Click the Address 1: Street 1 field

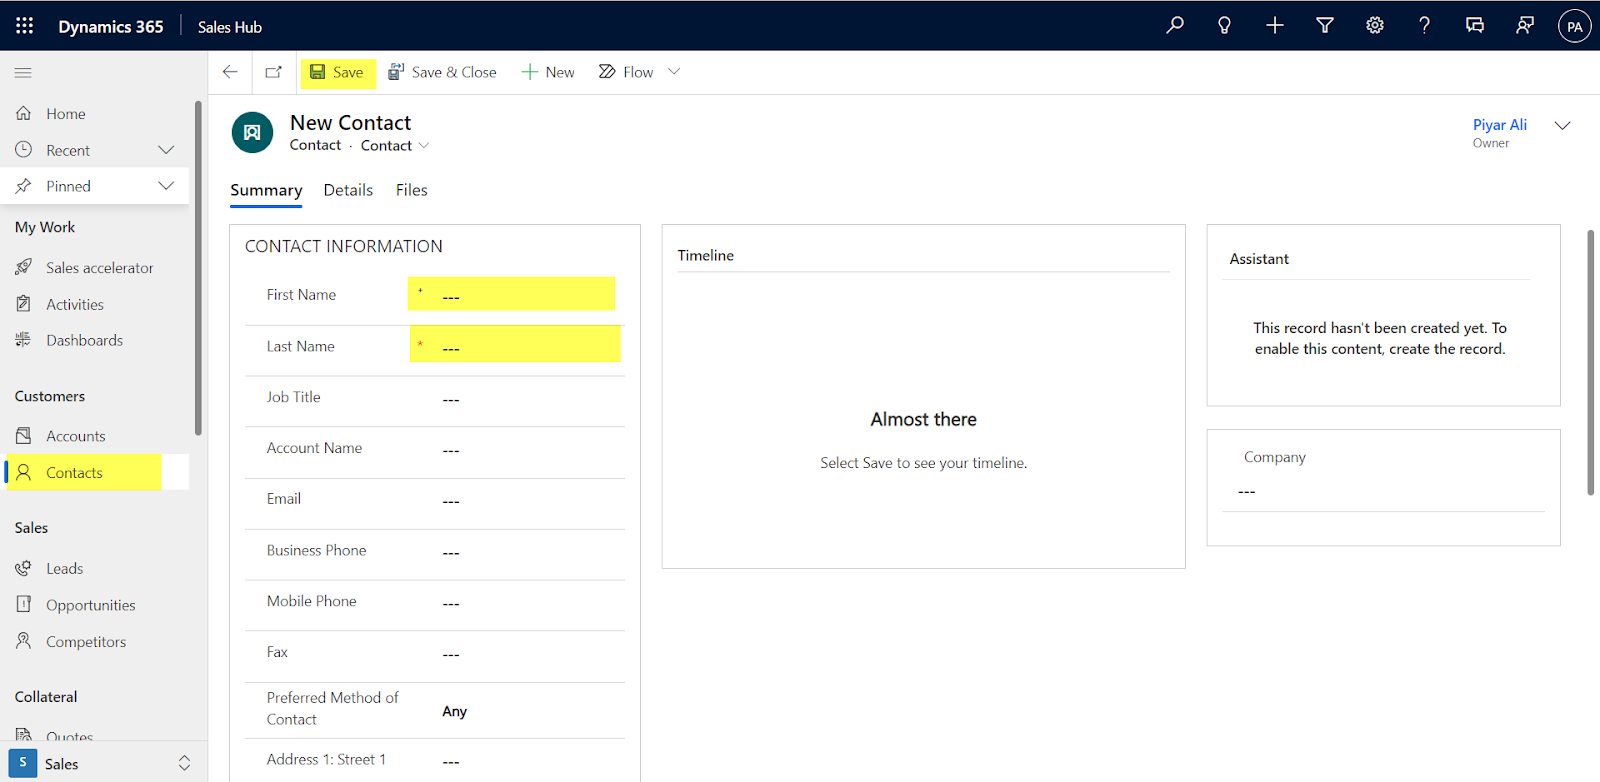pyautogui.click(x=530, y=761)
